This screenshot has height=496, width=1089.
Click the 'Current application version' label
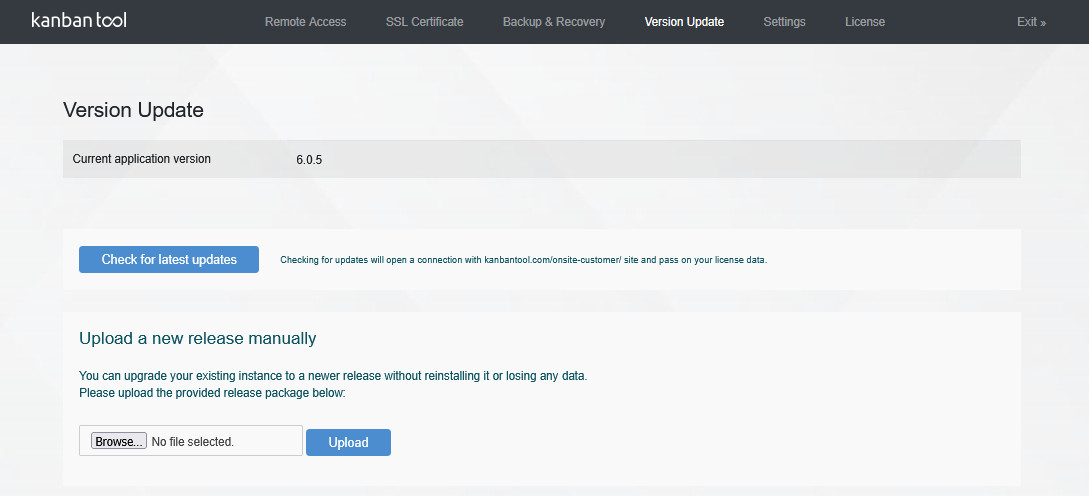142,158
